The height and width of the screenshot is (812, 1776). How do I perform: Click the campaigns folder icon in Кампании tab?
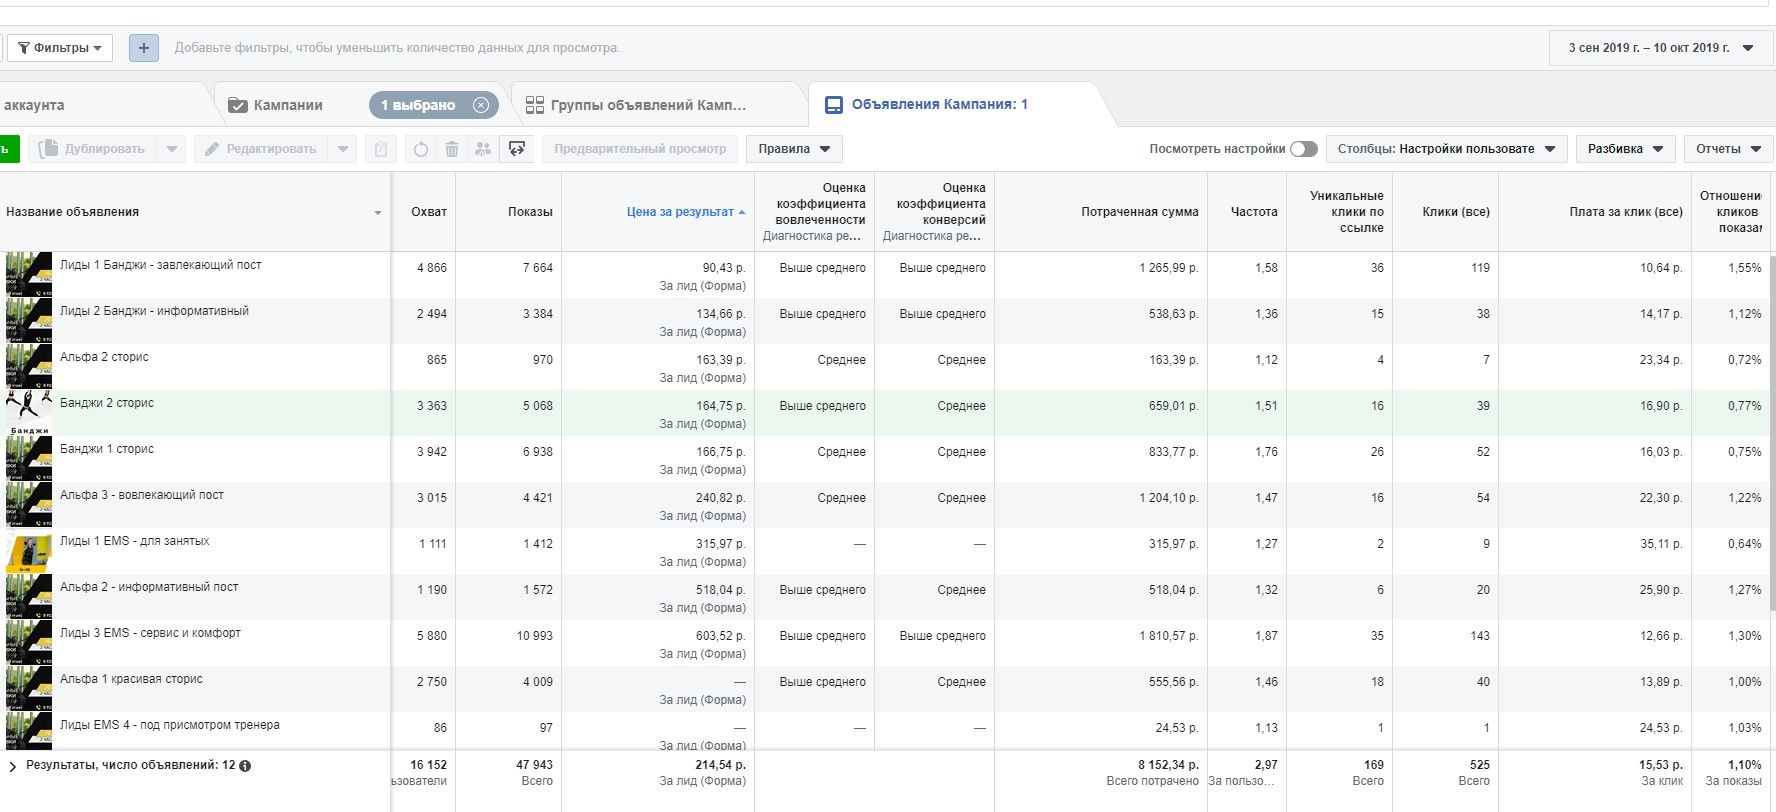pos(238,105)
